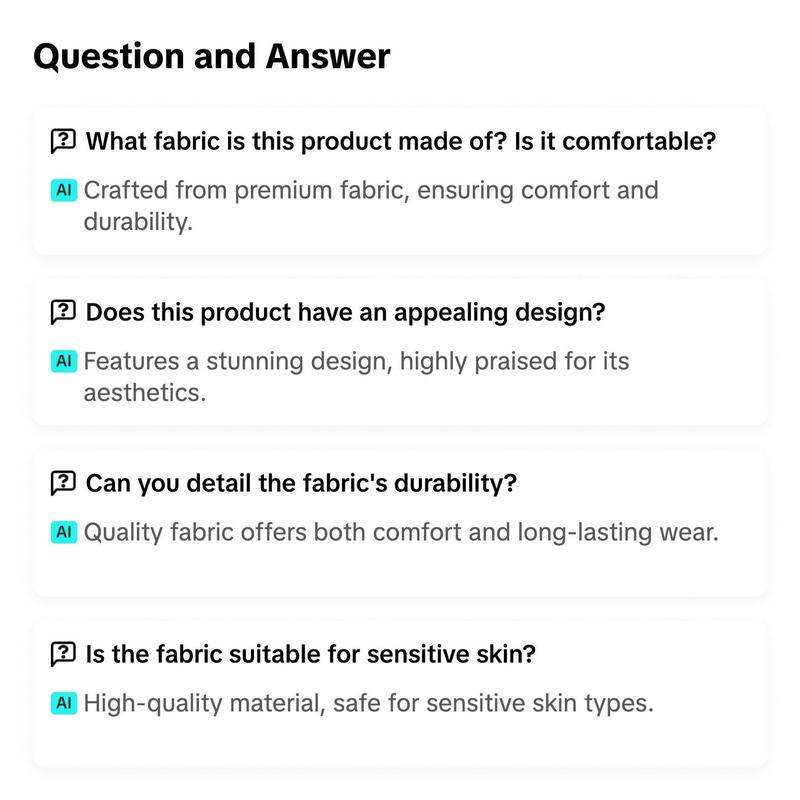Click the question icon beside fabric durability question
This screenshot has height=800, width=800.
point(63,483)
